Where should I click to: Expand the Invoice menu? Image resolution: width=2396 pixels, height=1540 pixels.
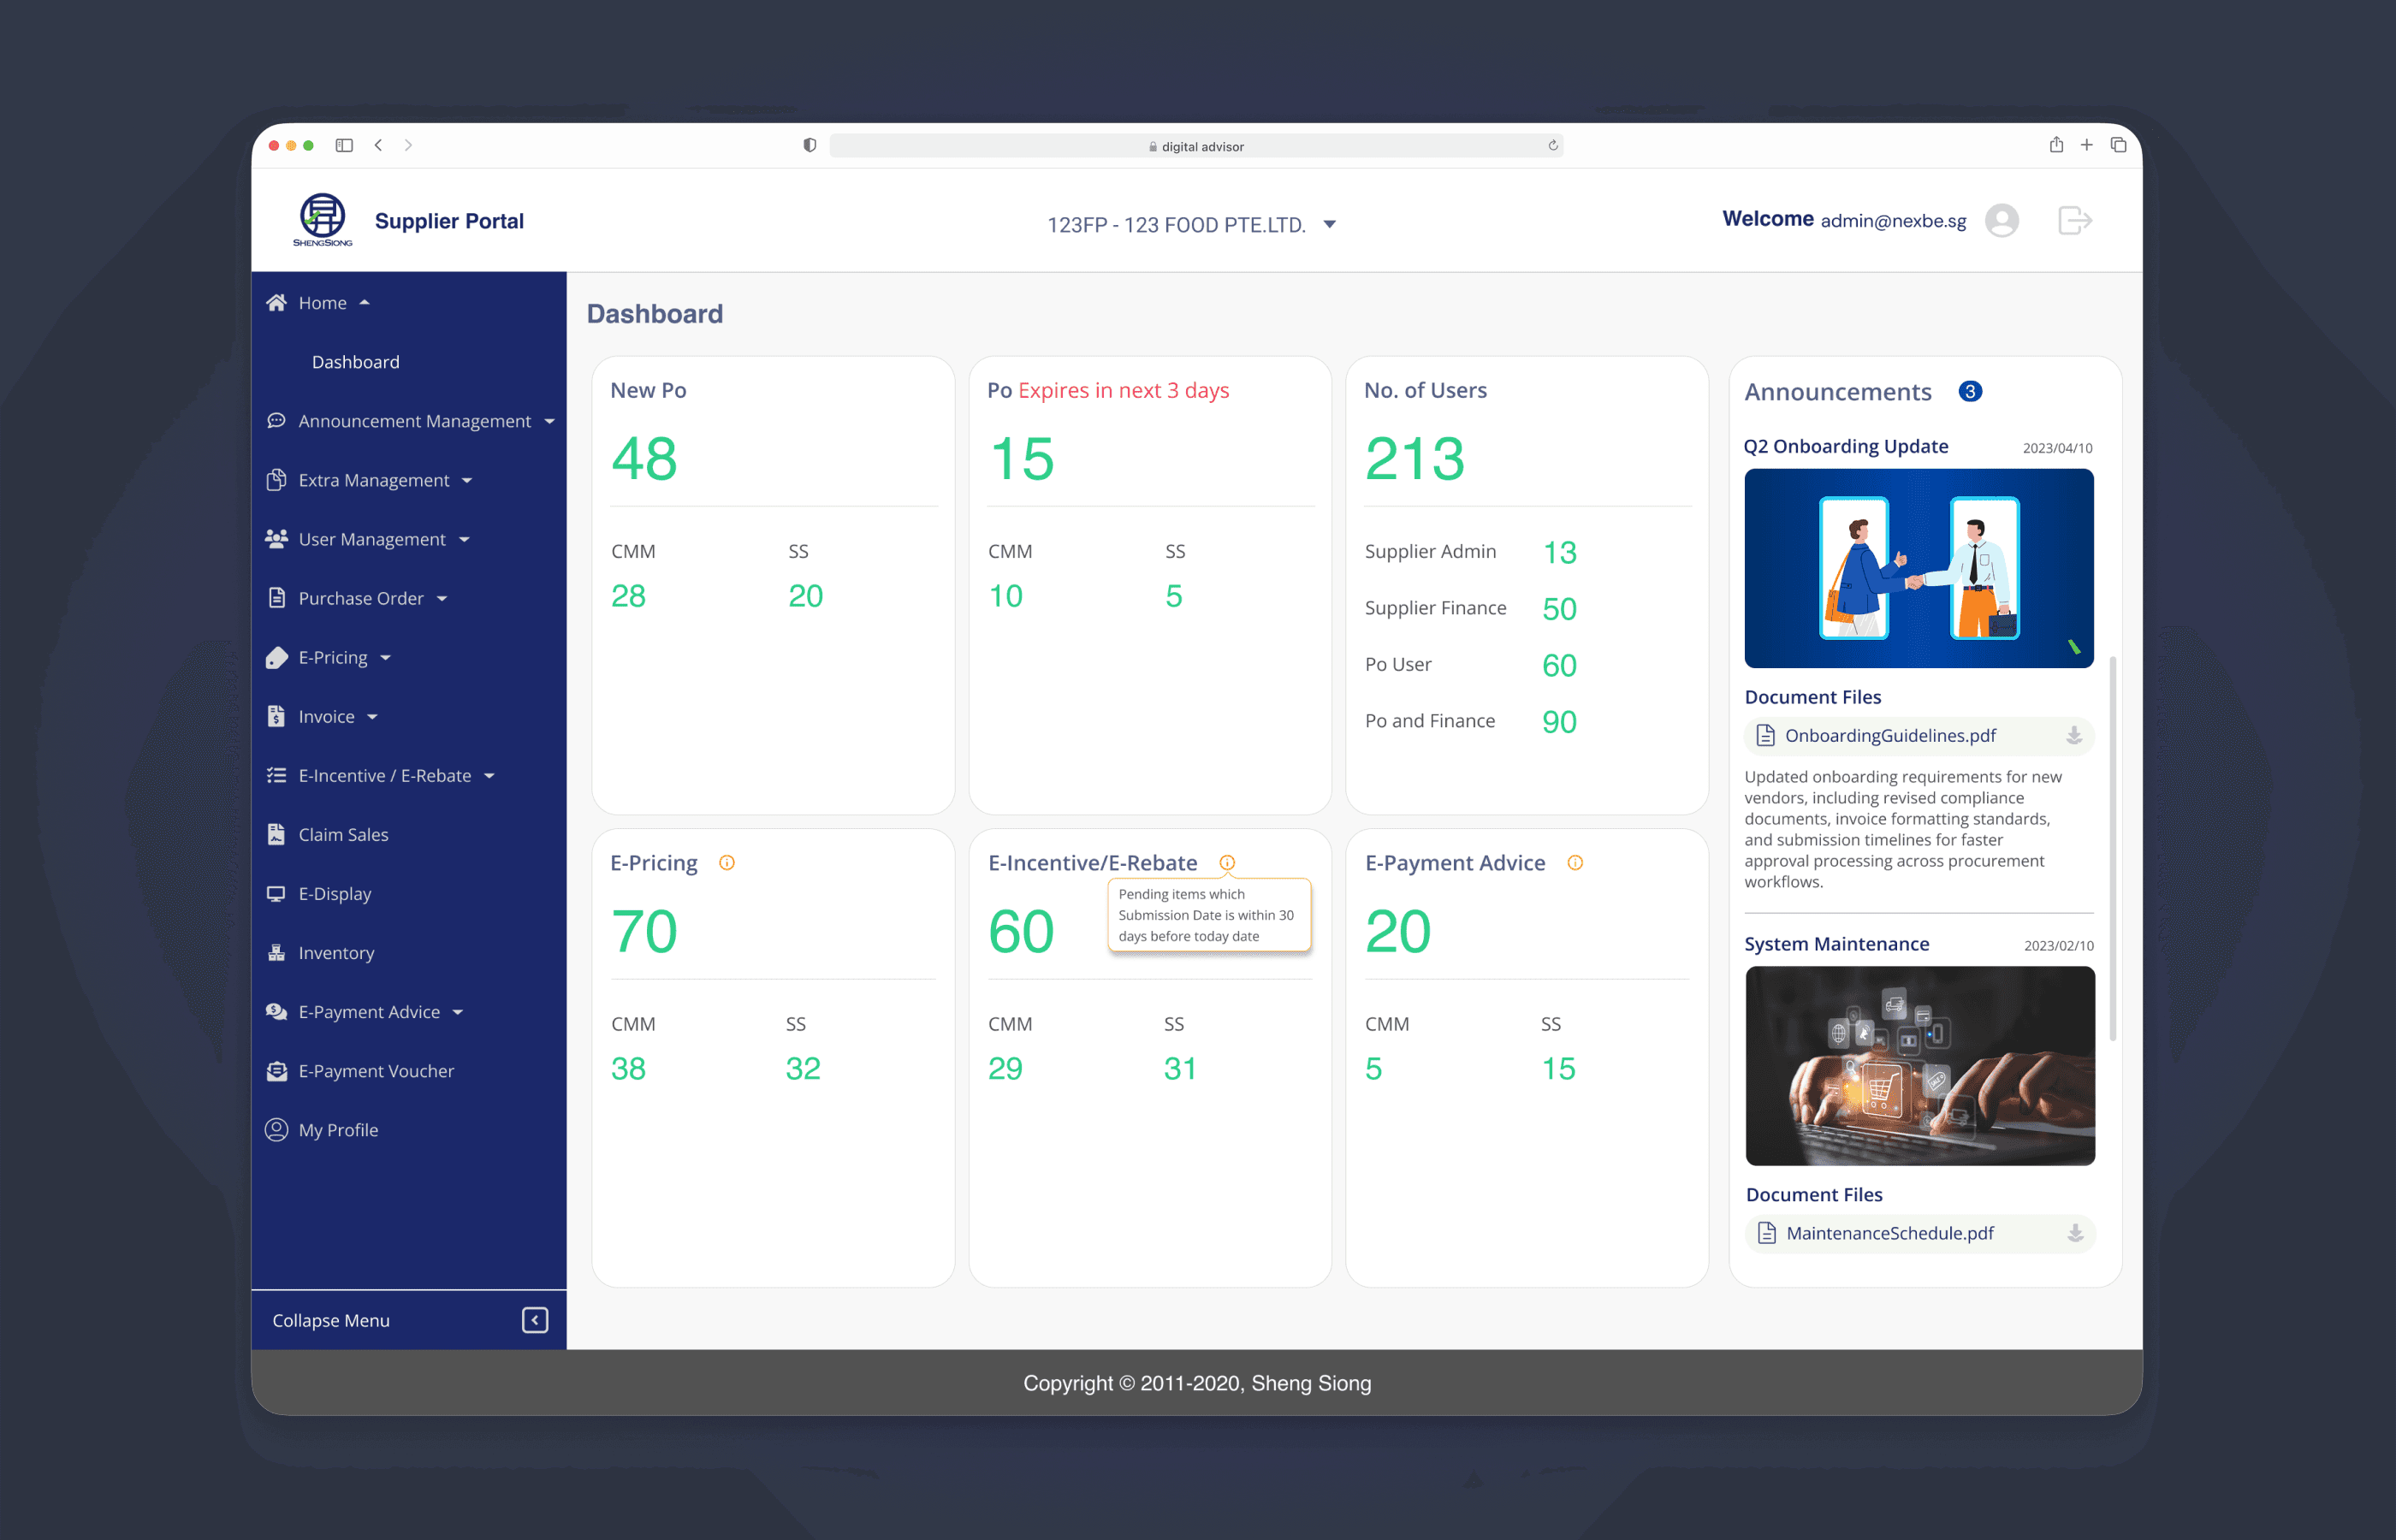point(372,716)
